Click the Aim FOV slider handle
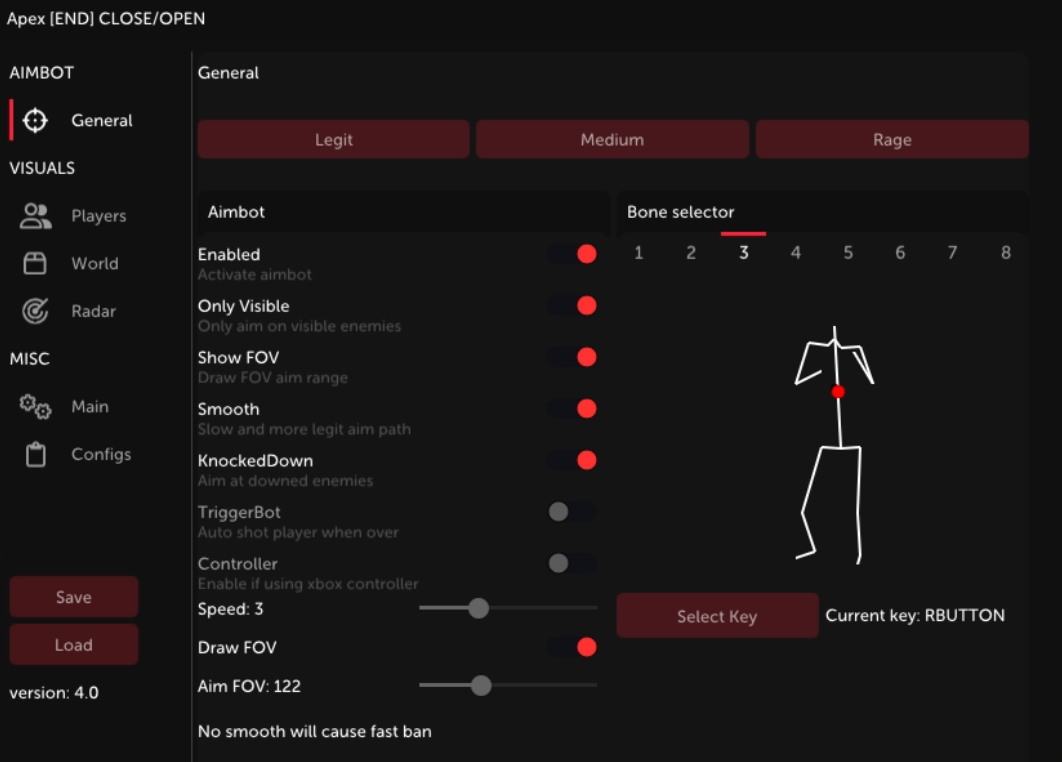Image resolution: width=1062 pixels, height=762 pixels. point(481,685)
